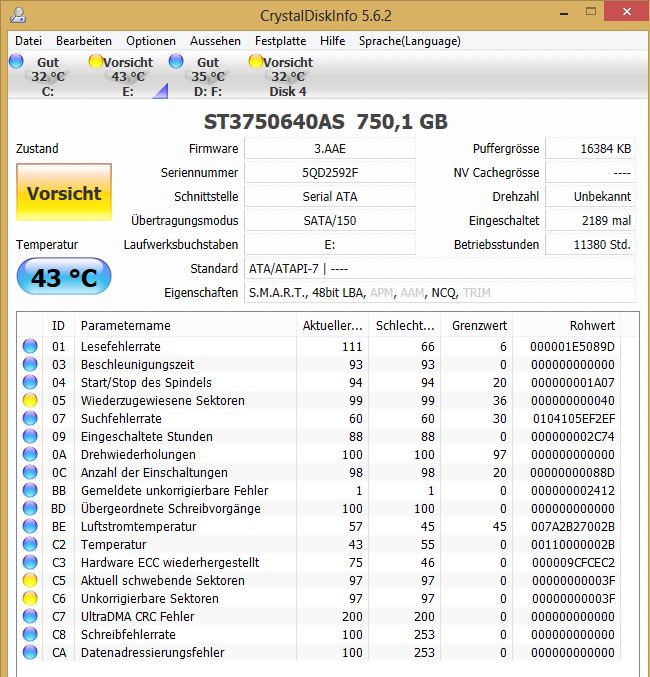This screenshot has height=677, width=650.
Task: Select Wiederzugewiesene Sektoren parameter name
Action: [x=162, y=400]
